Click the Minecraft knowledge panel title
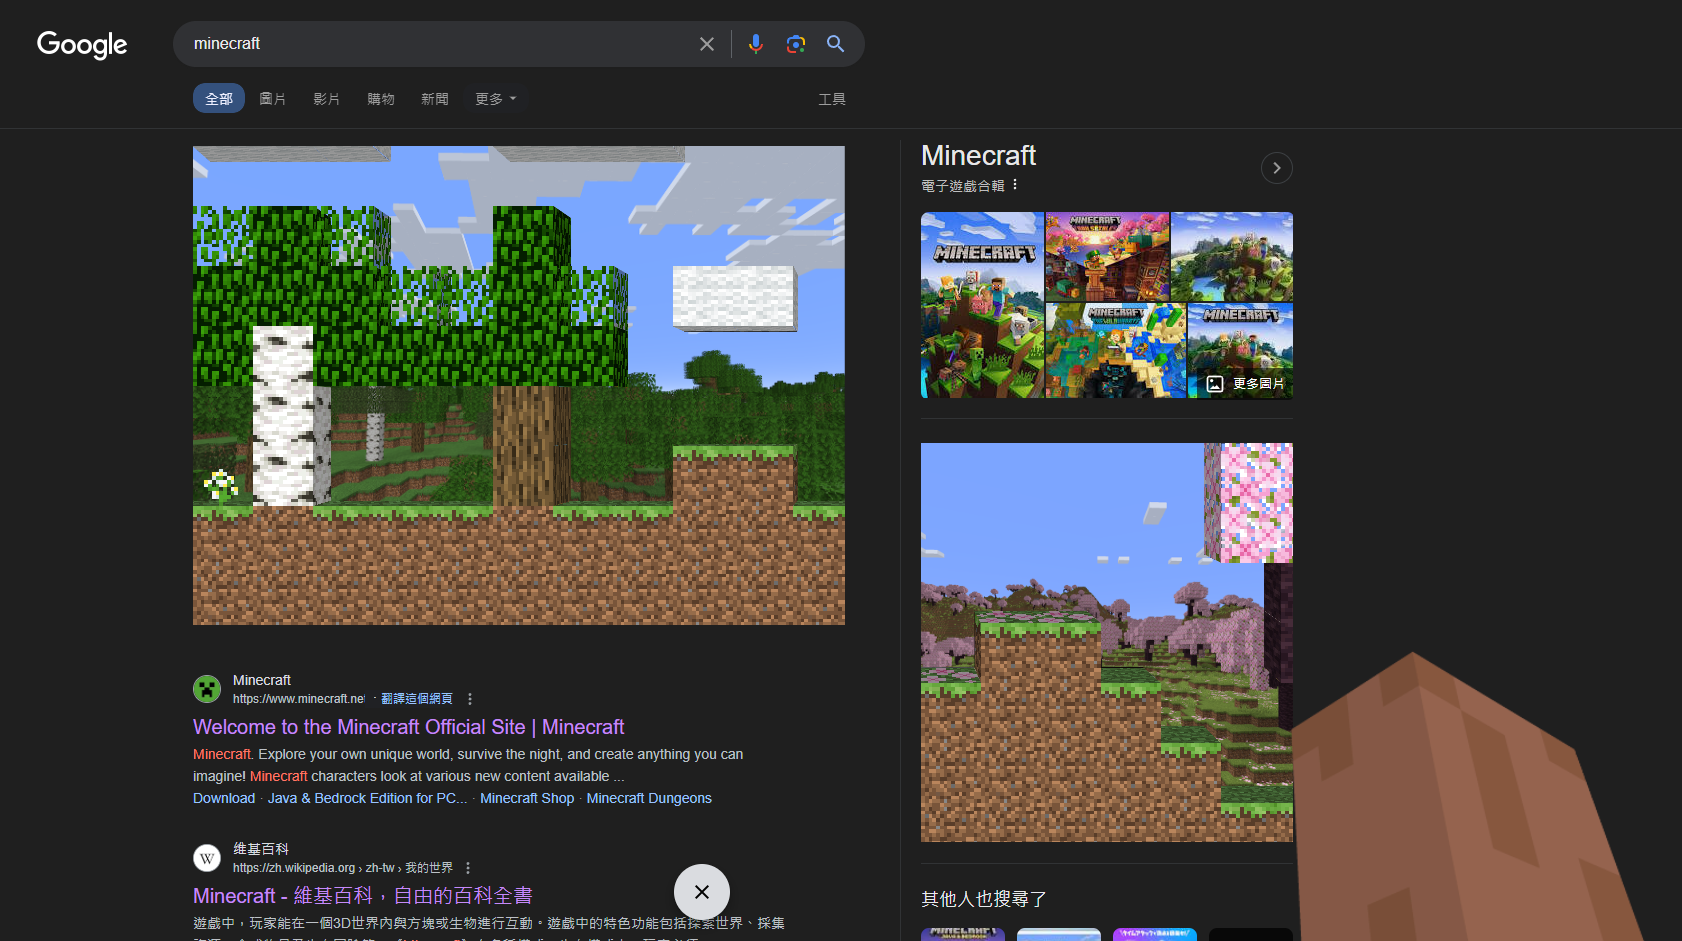The image size is (1682, 941). coord(978,156)
